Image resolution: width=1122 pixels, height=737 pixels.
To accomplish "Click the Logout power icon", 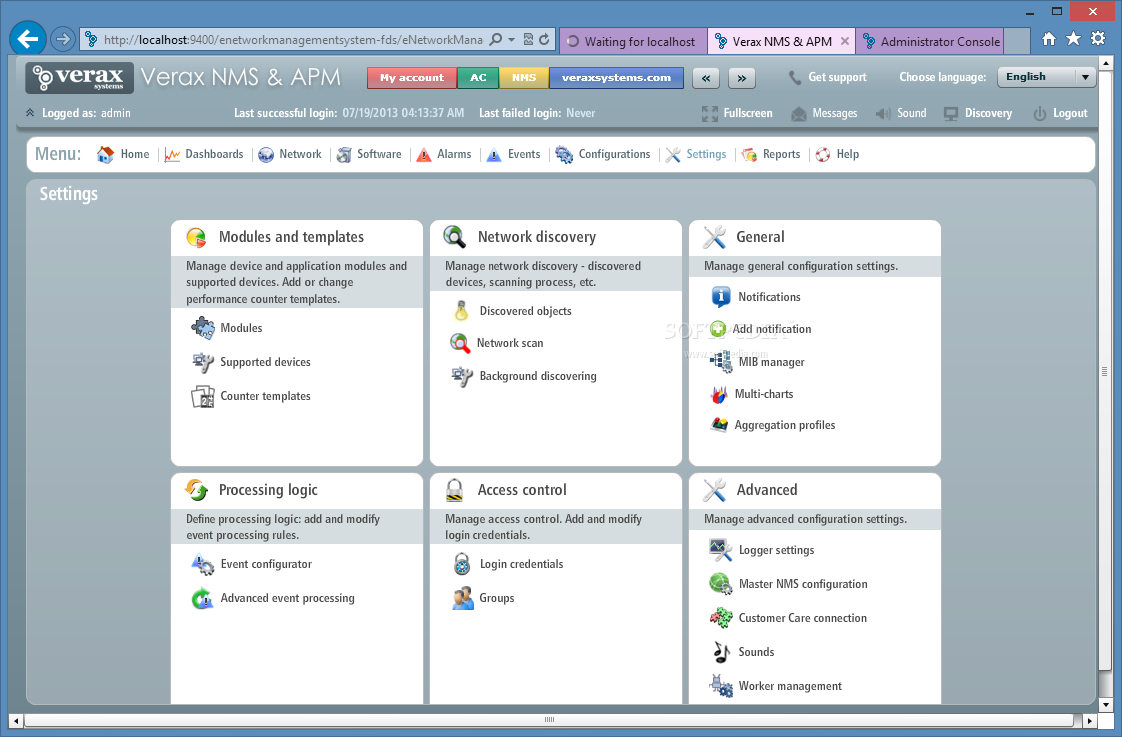I will (1040, 114).
